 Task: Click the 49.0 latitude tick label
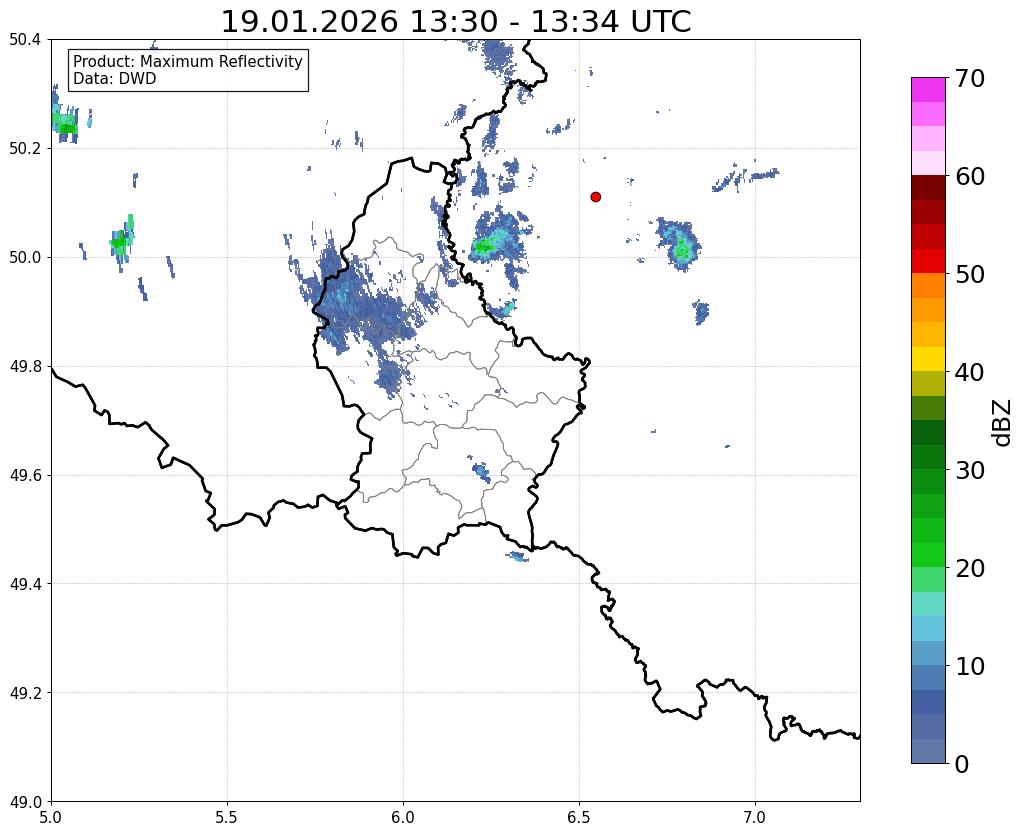[25, 801]
